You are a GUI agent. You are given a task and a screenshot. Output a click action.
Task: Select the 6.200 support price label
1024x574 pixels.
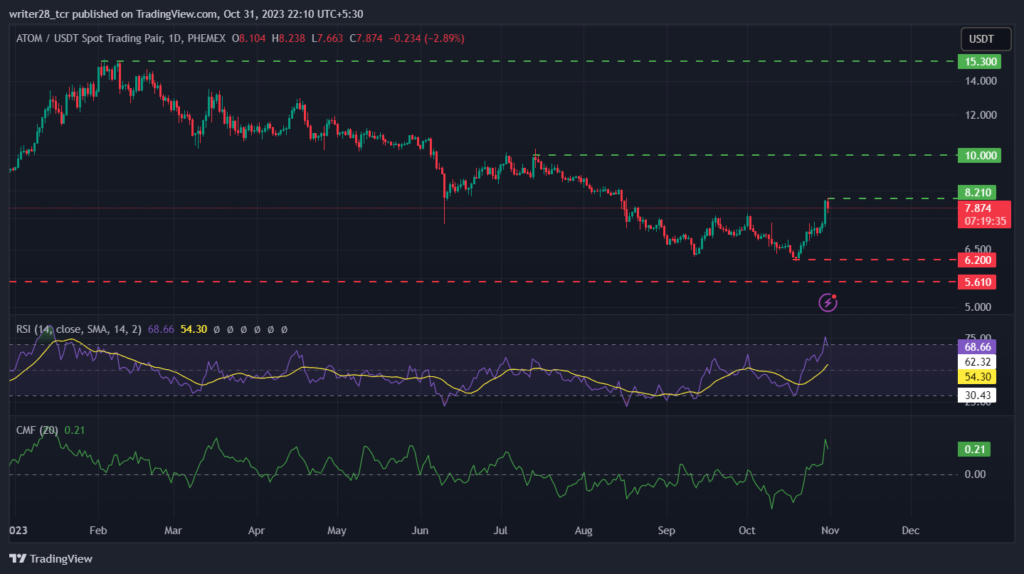coord(977,260)
